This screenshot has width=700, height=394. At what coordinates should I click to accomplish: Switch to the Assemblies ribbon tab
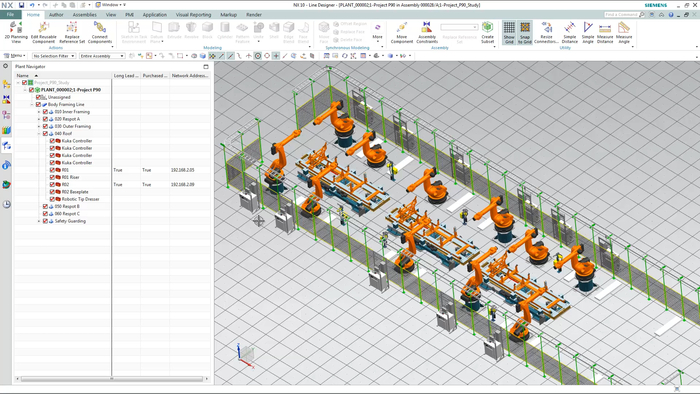point(84,15)
